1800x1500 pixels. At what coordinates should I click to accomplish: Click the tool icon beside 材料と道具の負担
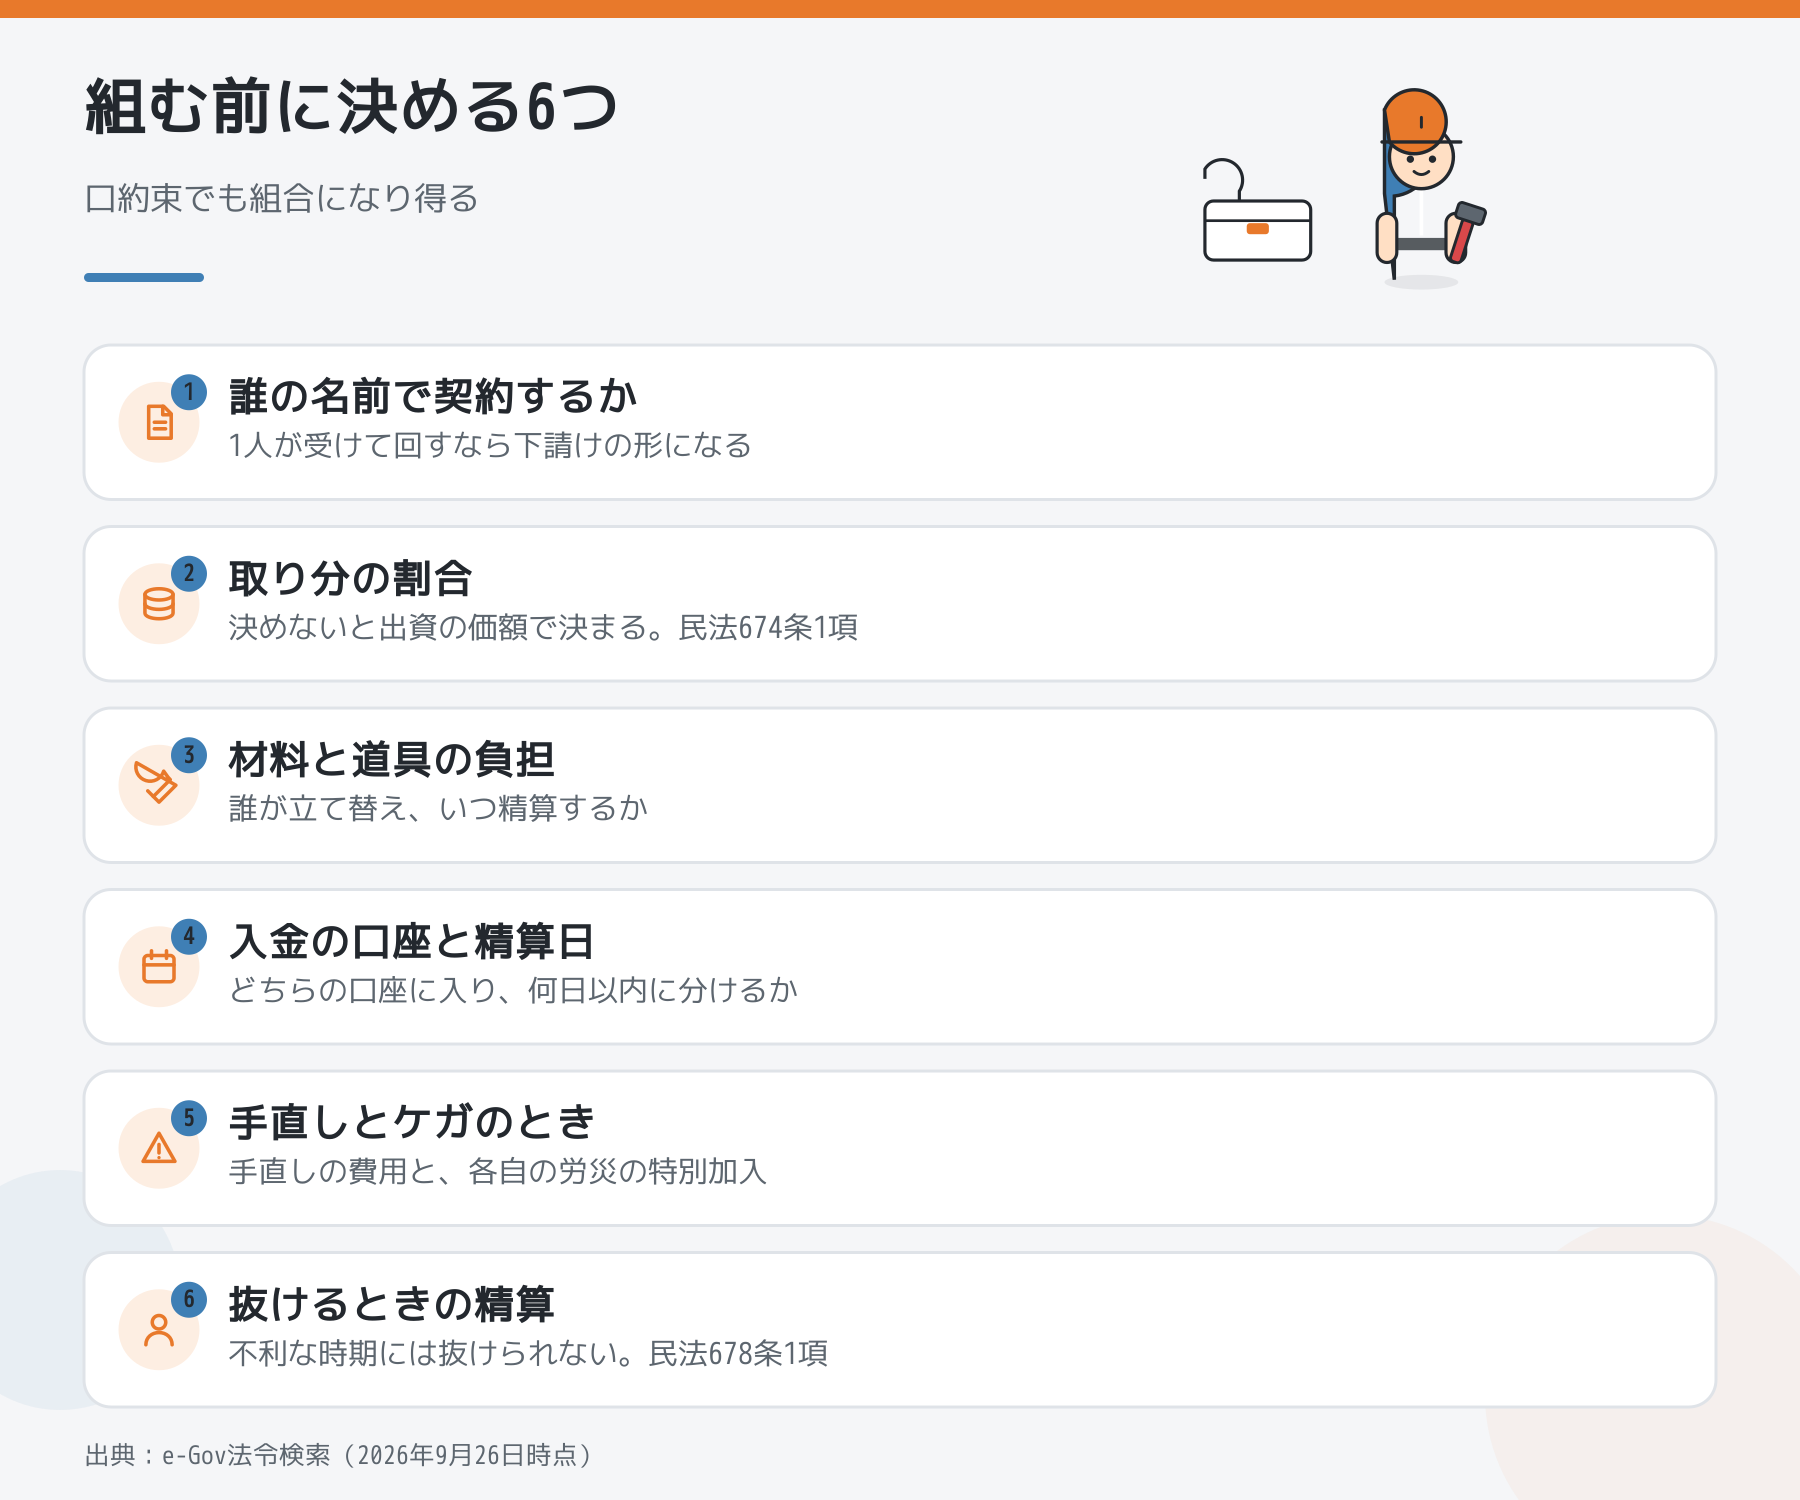coord(156,784)
